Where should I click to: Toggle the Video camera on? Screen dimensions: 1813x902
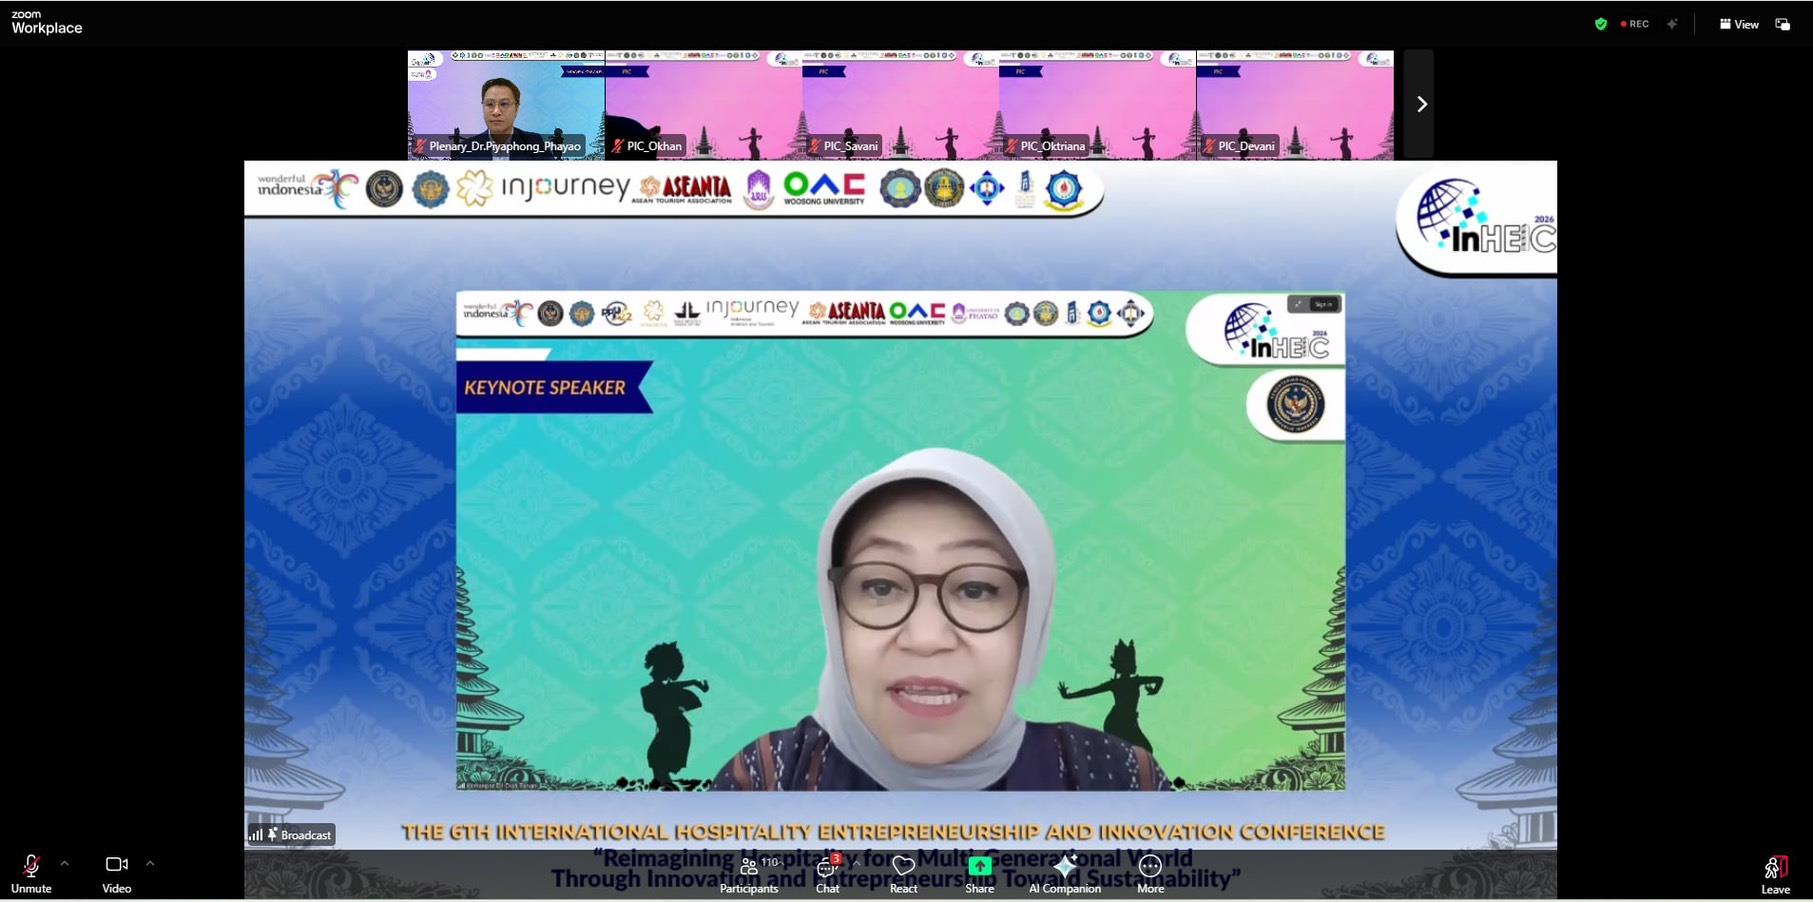[x=117, y=874]
